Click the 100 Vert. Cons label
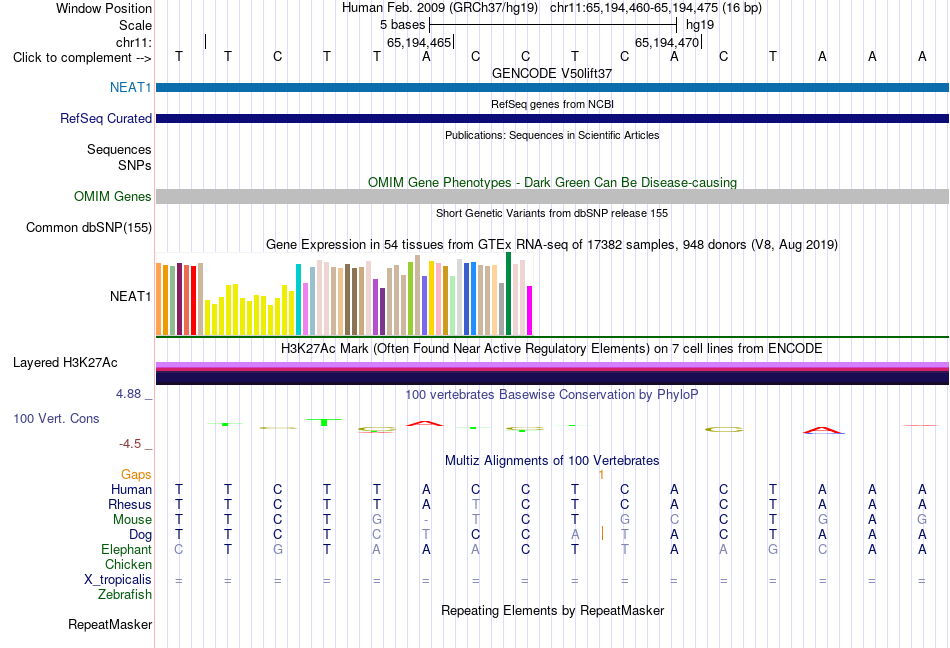950x648 pixels. 56,418
